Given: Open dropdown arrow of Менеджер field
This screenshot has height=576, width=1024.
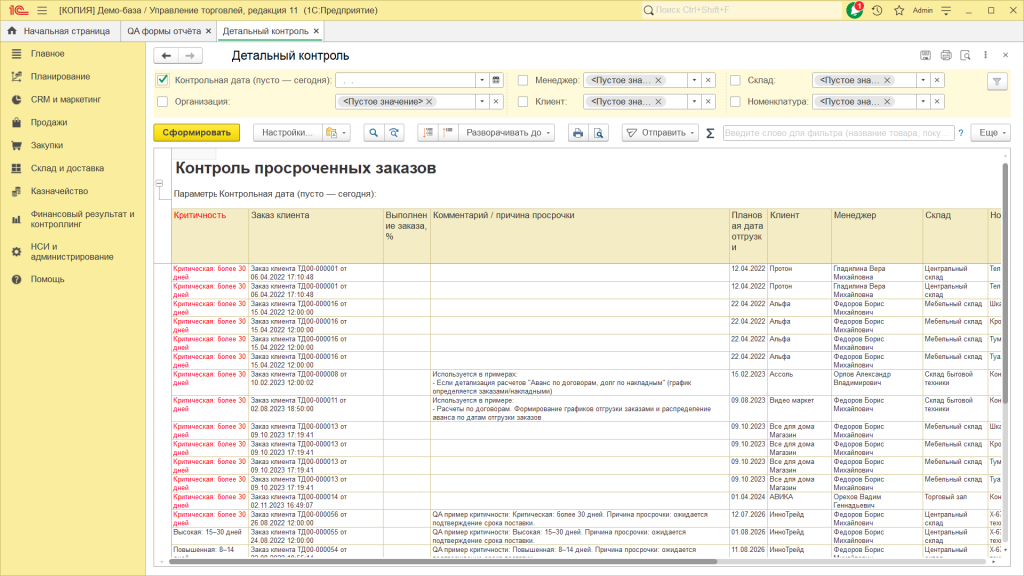Looking at the screenshot, I should pos(694,80).
